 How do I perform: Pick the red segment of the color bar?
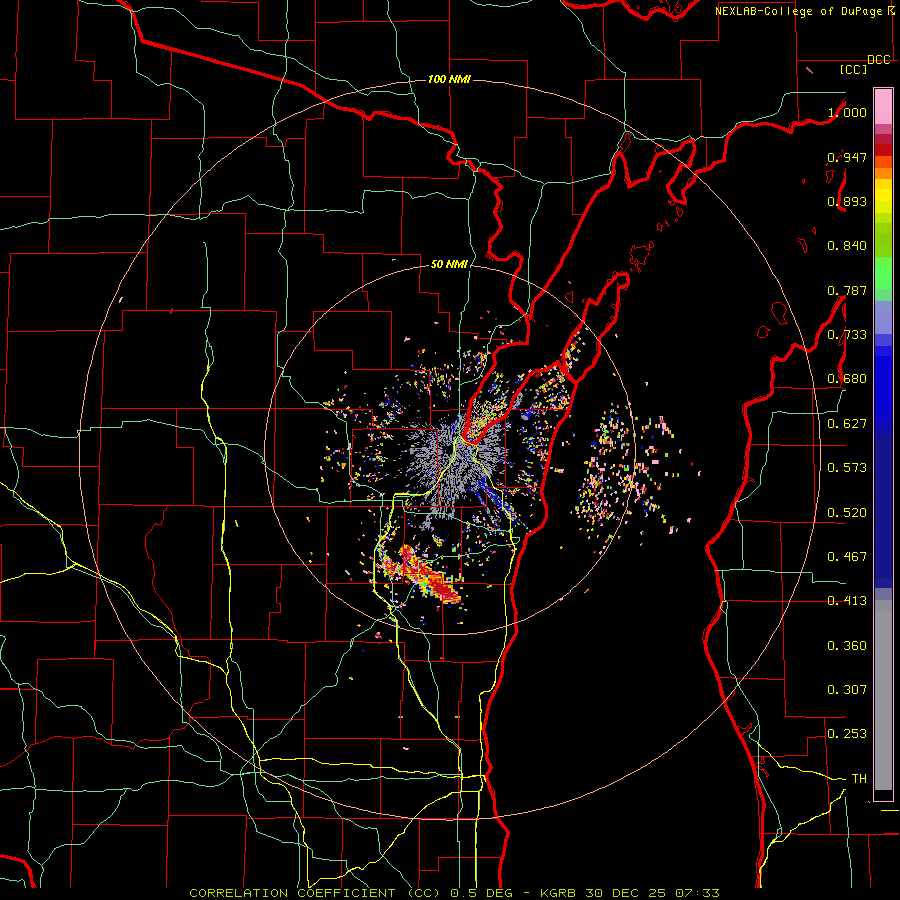tap(883, 150)
